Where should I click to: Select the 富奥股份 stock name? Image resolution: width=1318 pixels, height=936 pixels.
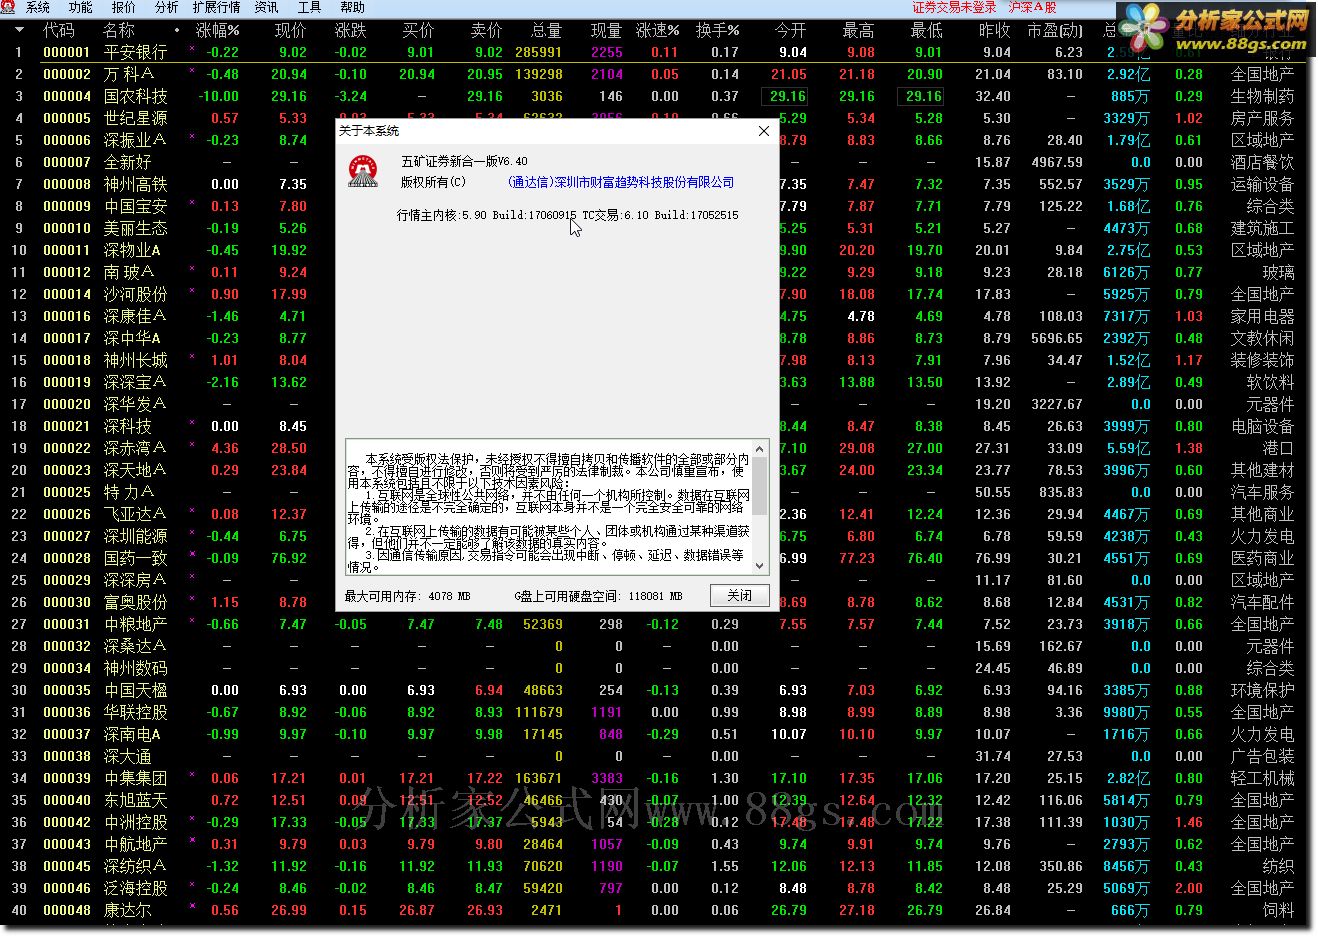pos(136,602)
